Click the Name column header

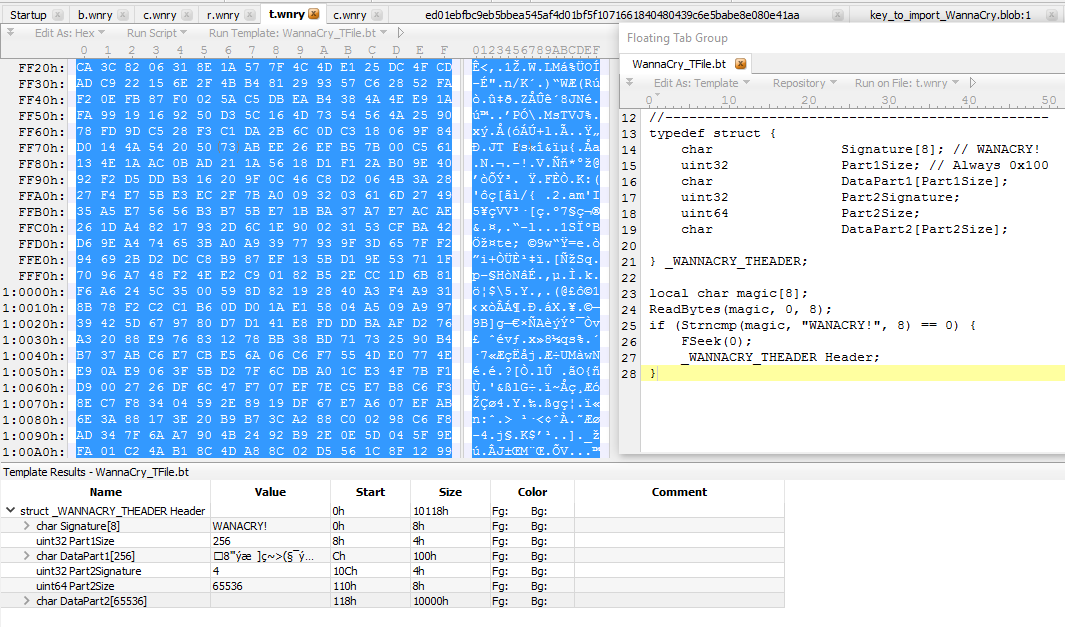point(105,492)
